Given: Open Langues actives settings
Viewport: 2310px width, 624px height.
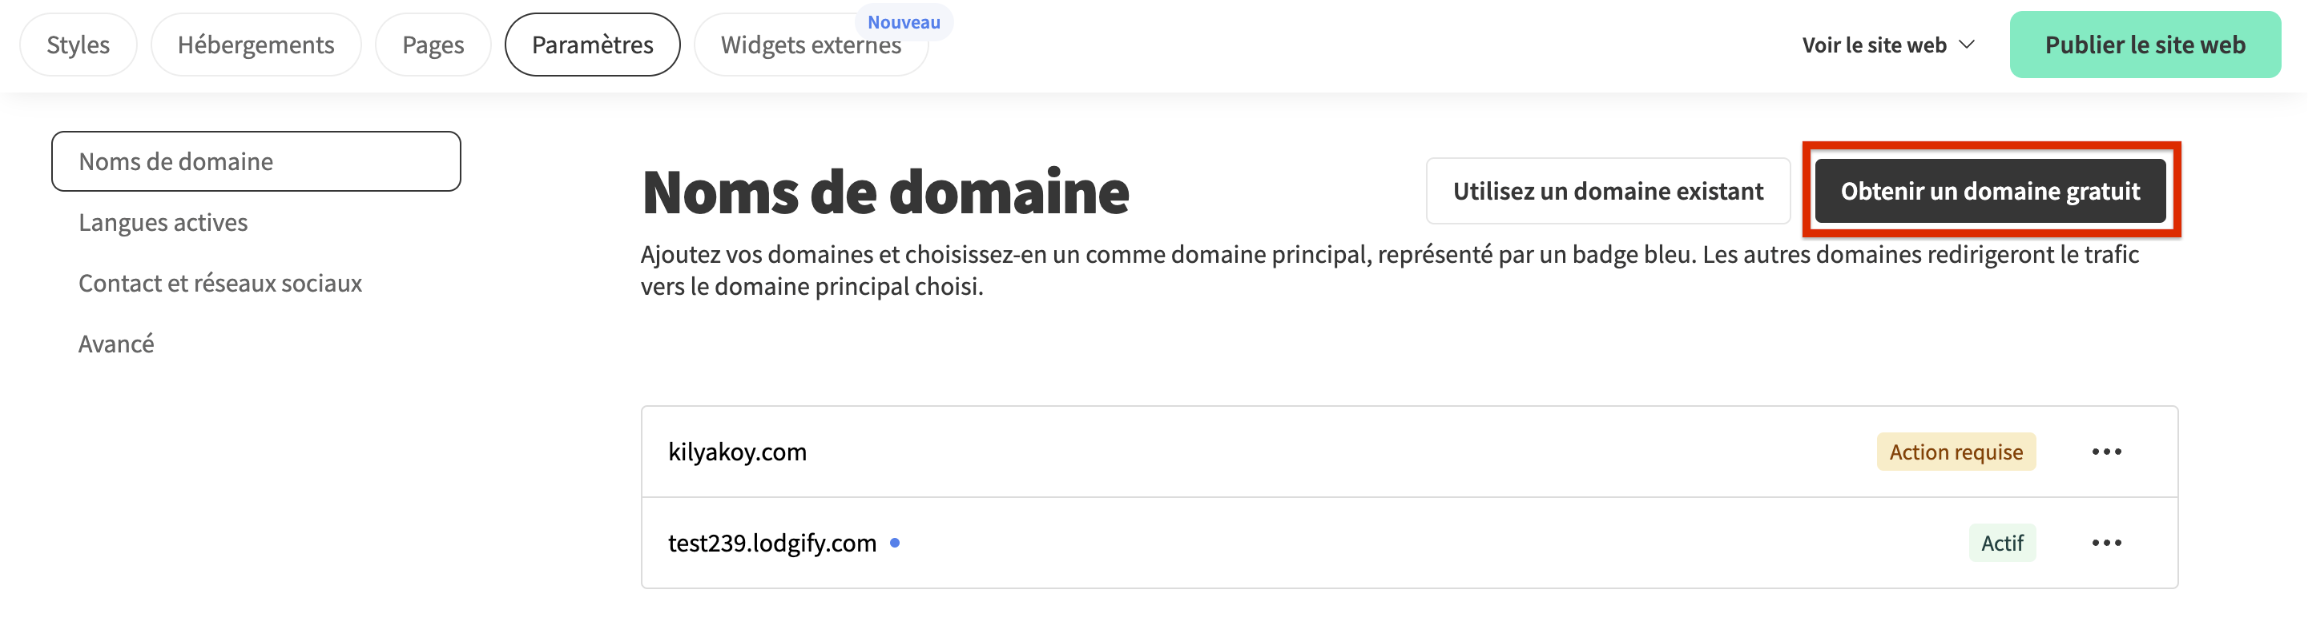Looking at the screenshot, I should (x=163, y=222).
